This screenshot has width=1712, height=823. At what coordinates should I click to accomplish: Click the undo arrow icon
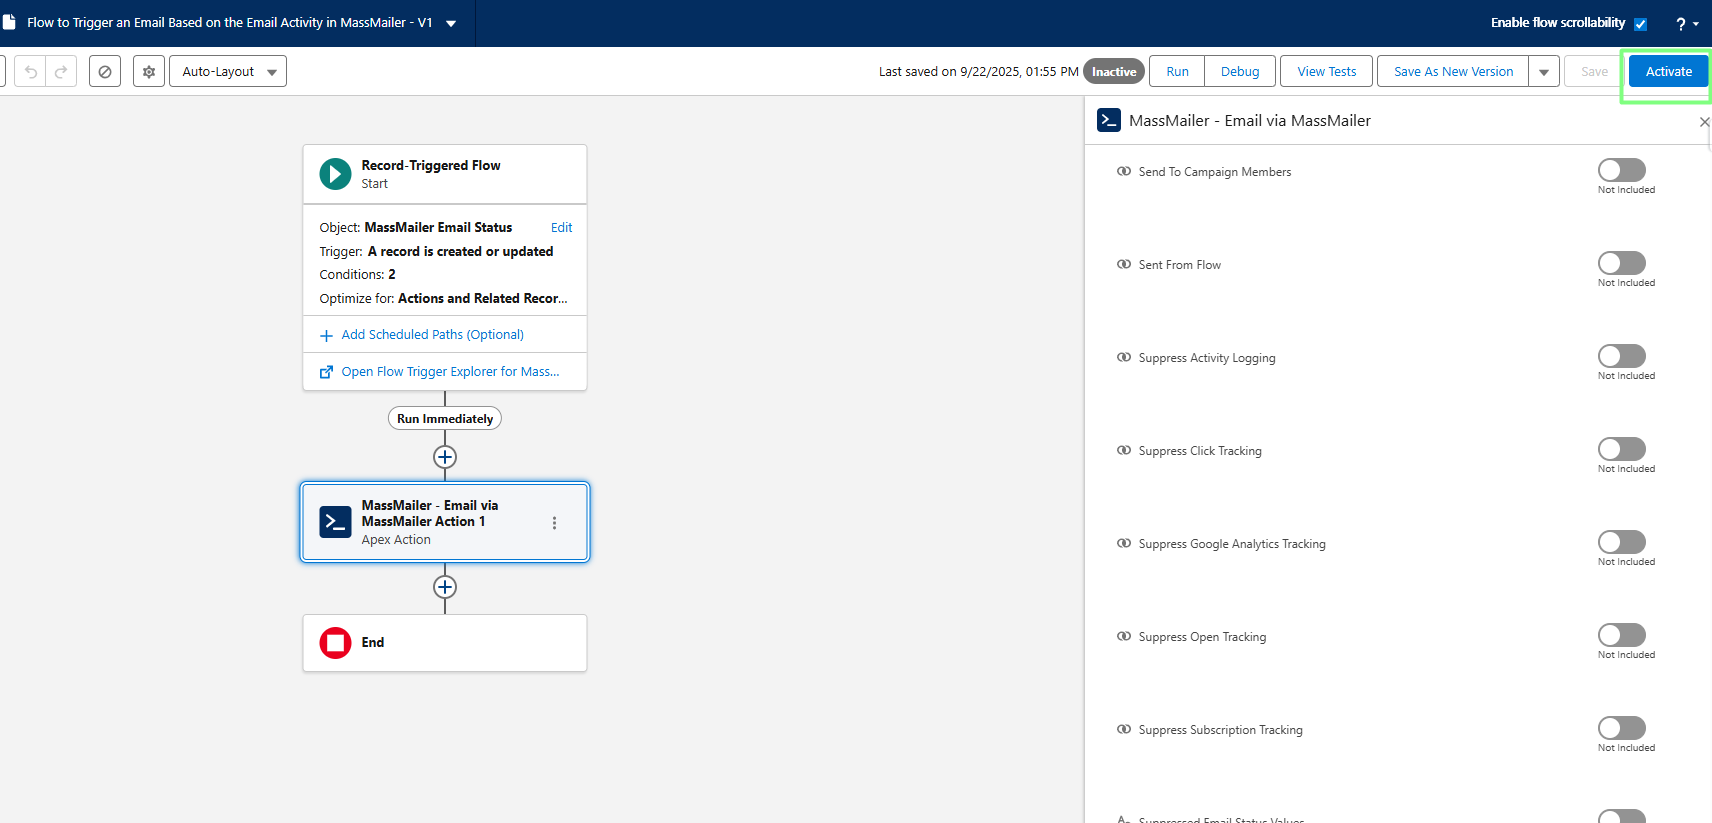point(31,72)
